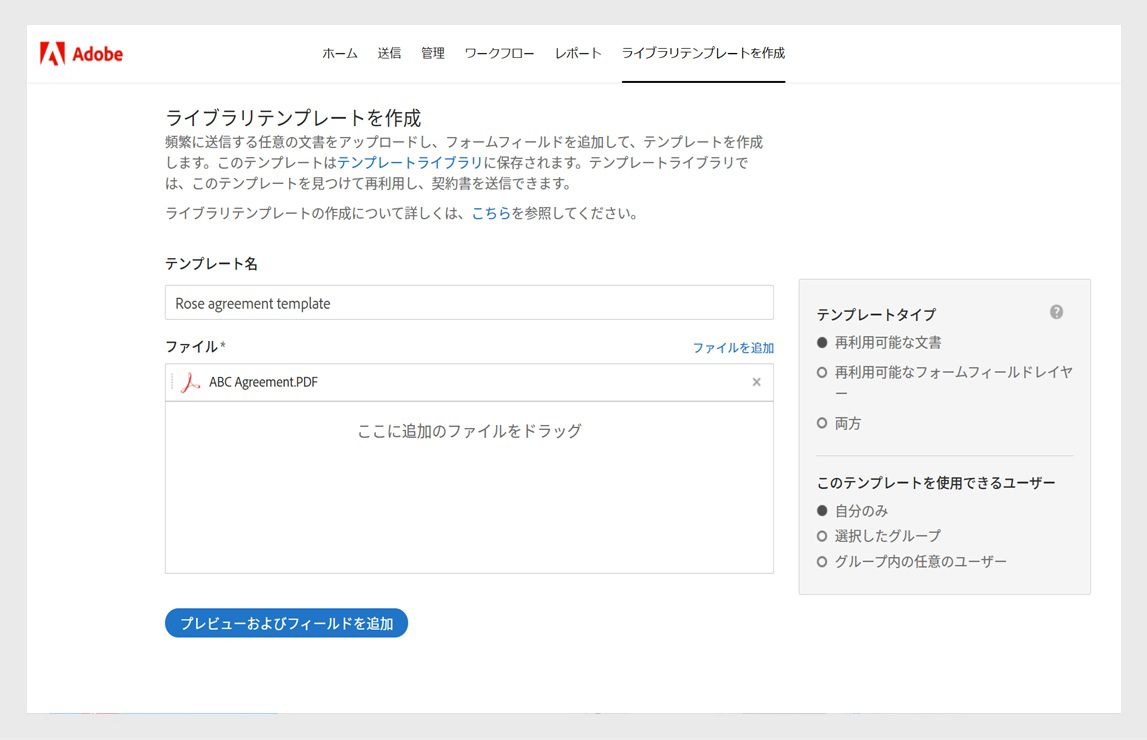Open the 管理 page
Screen dimensions: 1147x740
[433, 54]
